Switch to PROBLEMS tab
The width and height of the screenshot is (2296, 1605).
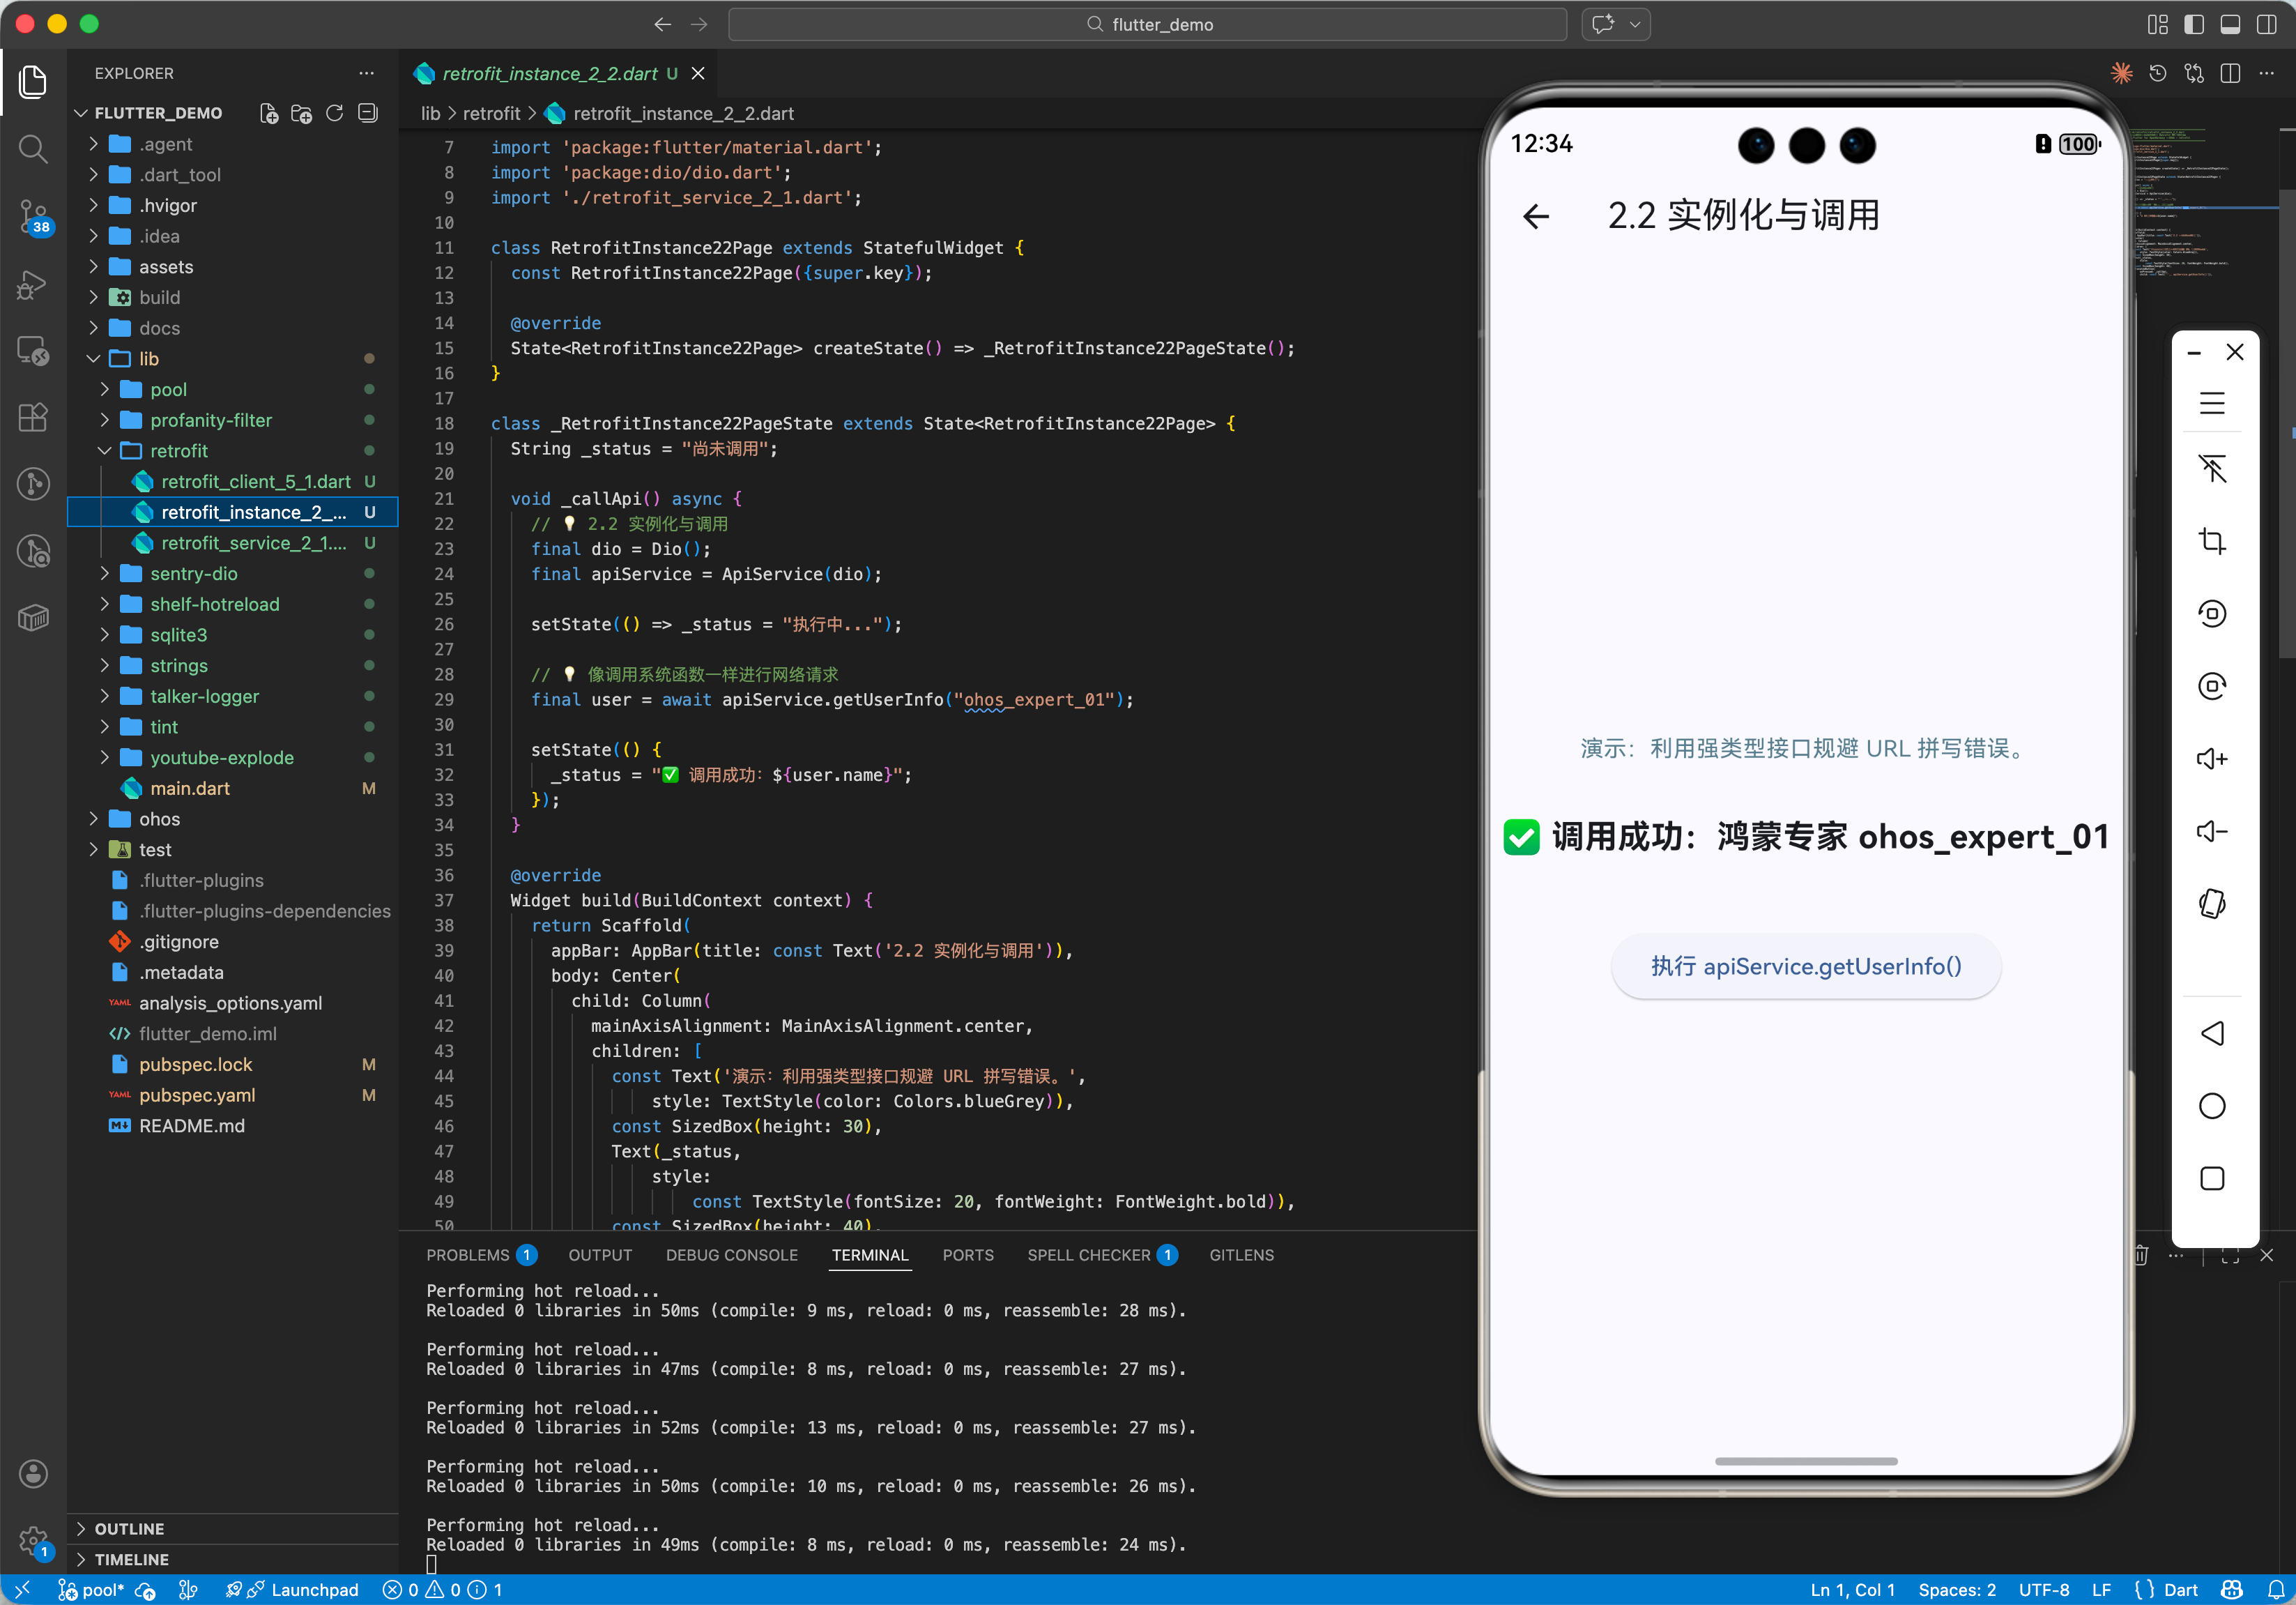click(467, 1254)
